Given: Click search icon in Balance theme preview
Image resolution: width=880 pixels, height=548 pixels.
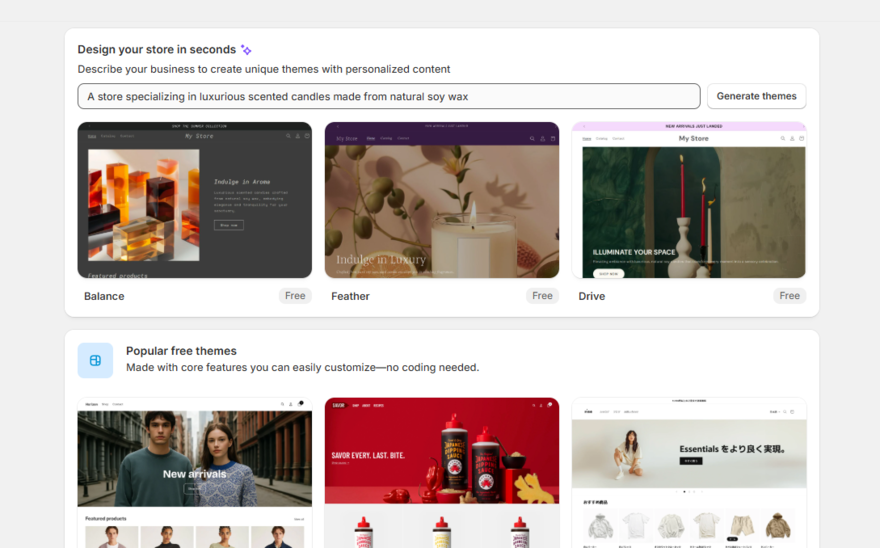Looking at the screenshot, I should point(288,136).
